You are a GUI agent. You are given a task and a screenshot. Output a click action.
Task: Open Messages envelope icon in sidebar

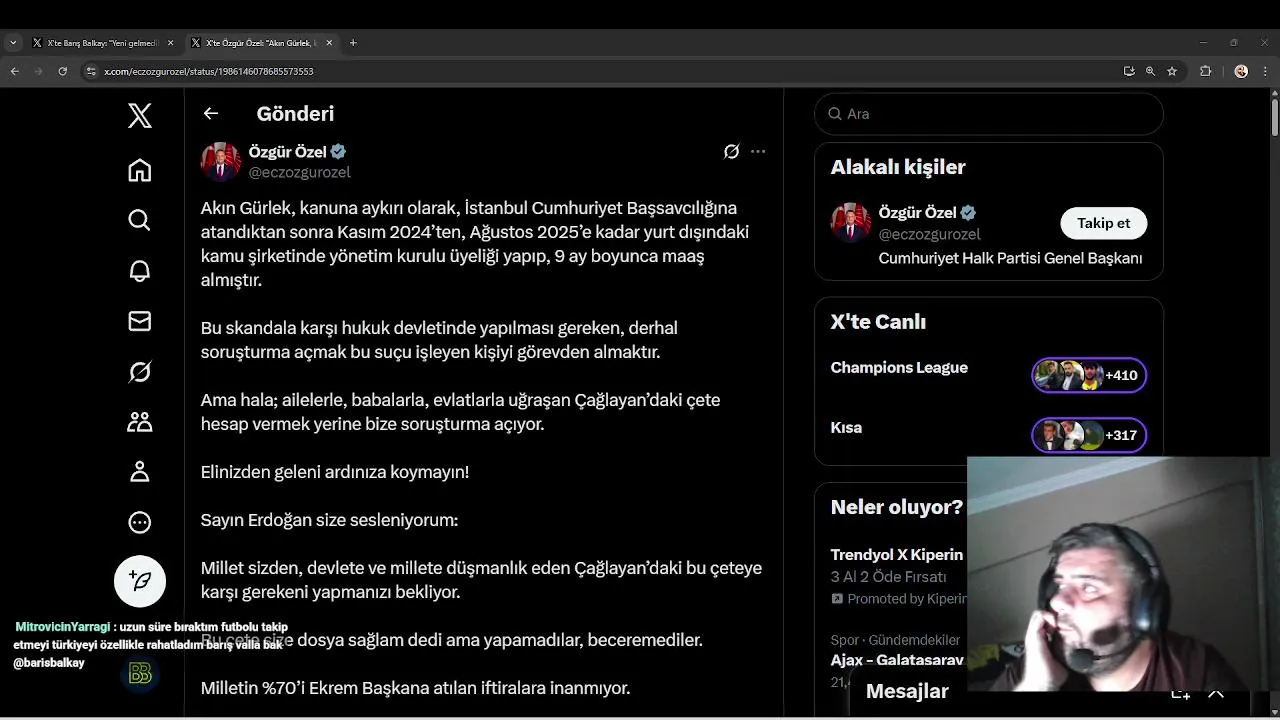coord(140,321)
